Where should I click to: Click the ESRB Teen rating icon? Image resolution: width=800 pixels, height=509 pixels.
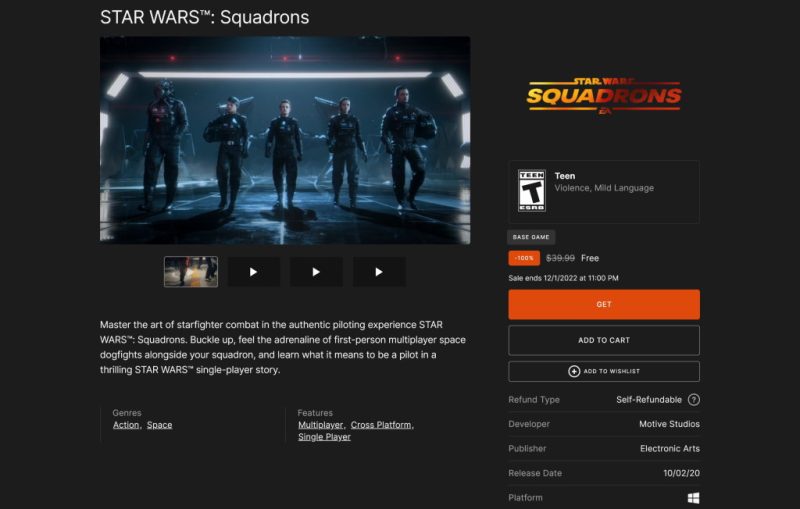532,191
